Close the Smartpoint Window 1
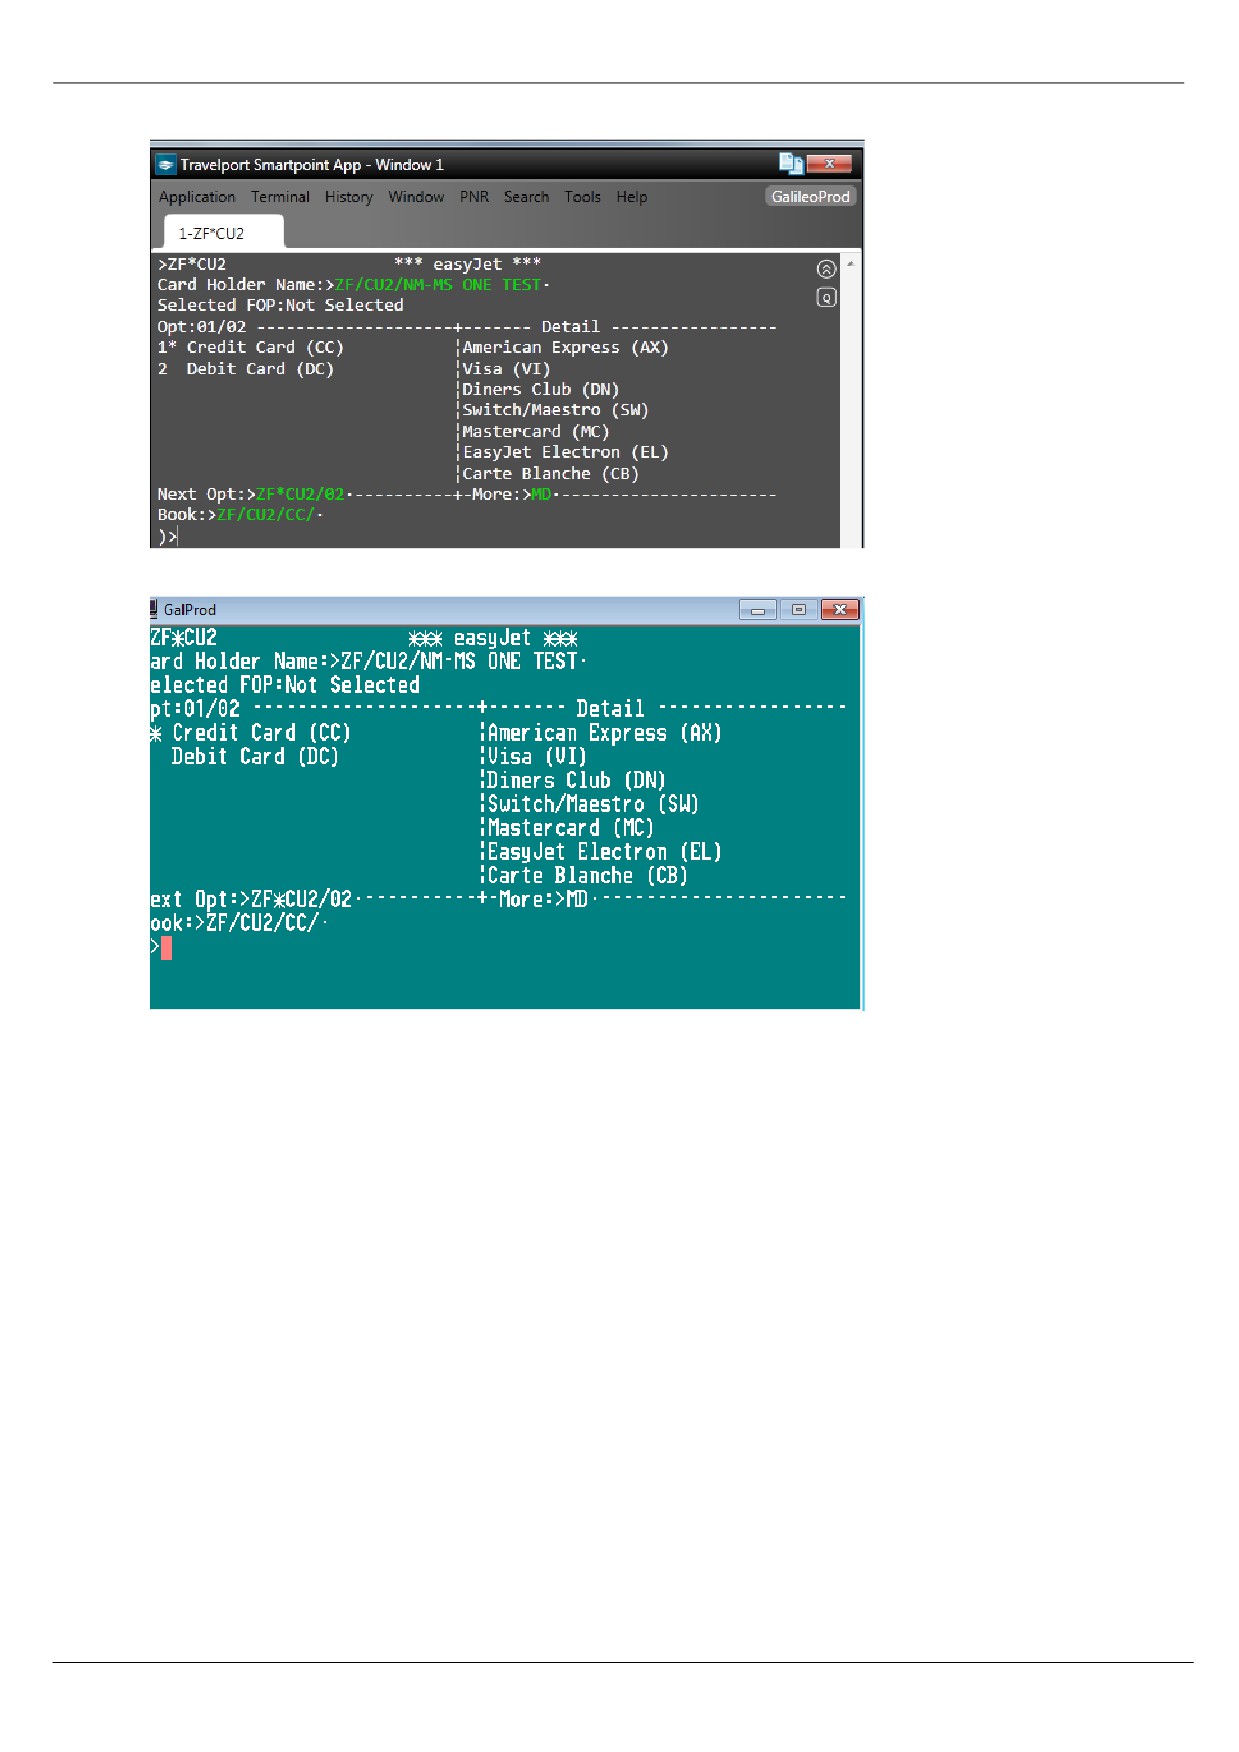Image resolution: width=1239 pixels, height=1752 pixels. click(x=829, y=163)
